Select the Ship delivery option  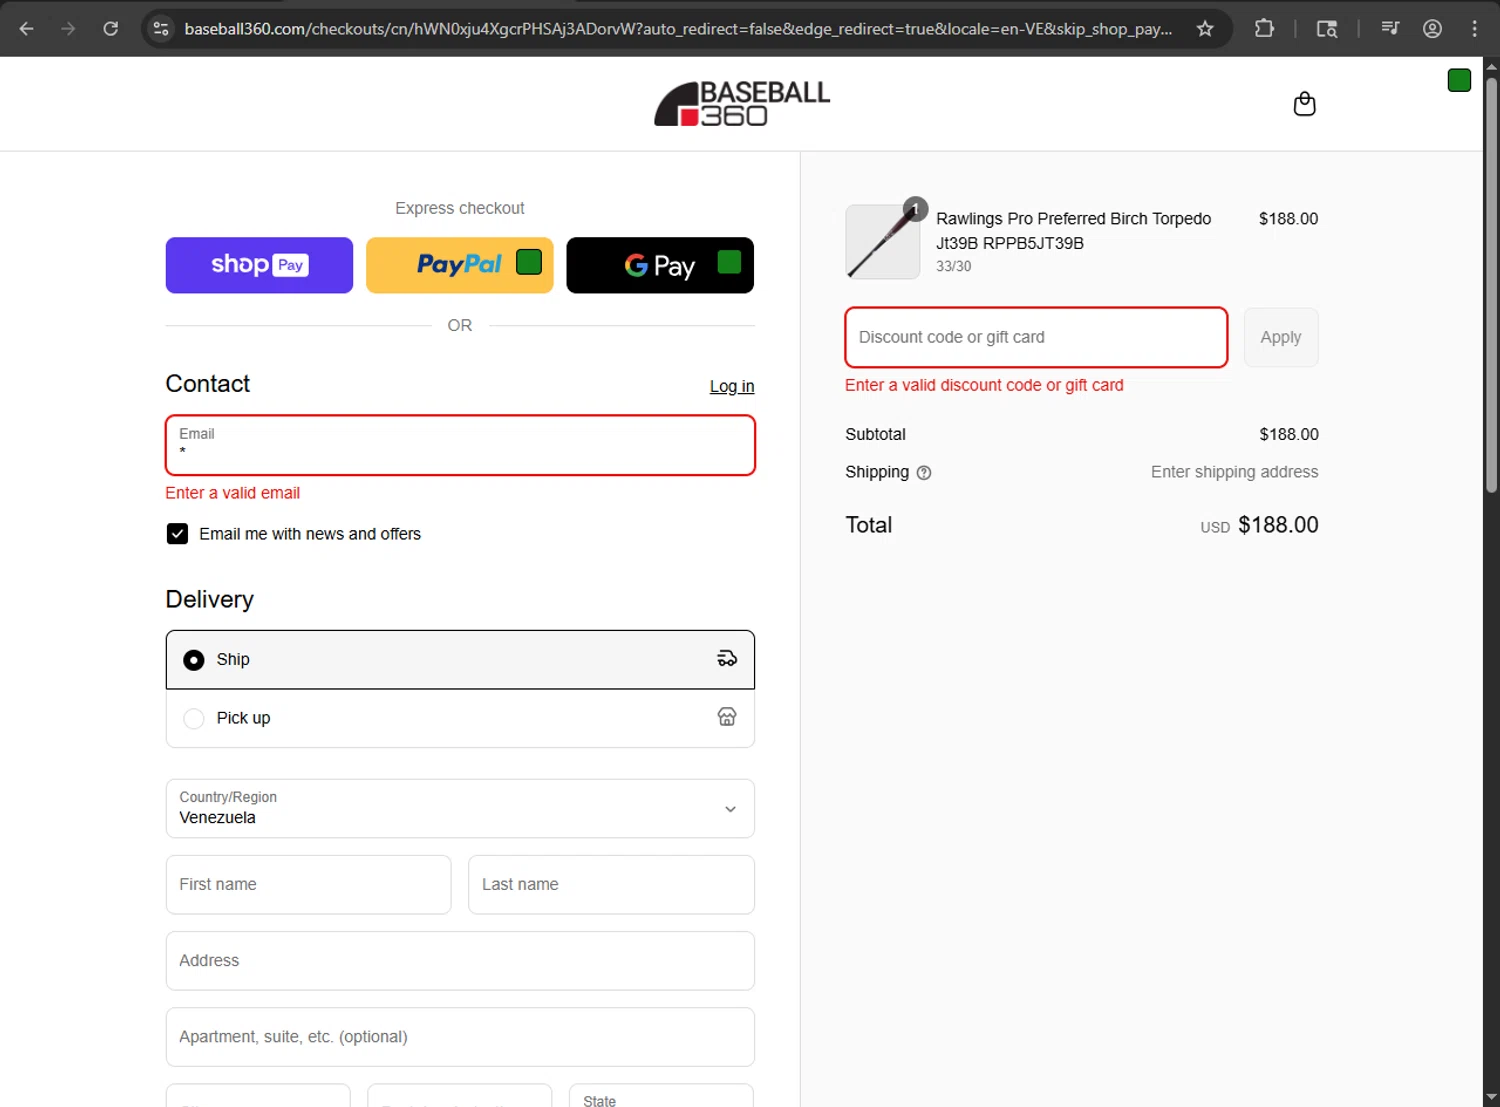pos(460,659)
